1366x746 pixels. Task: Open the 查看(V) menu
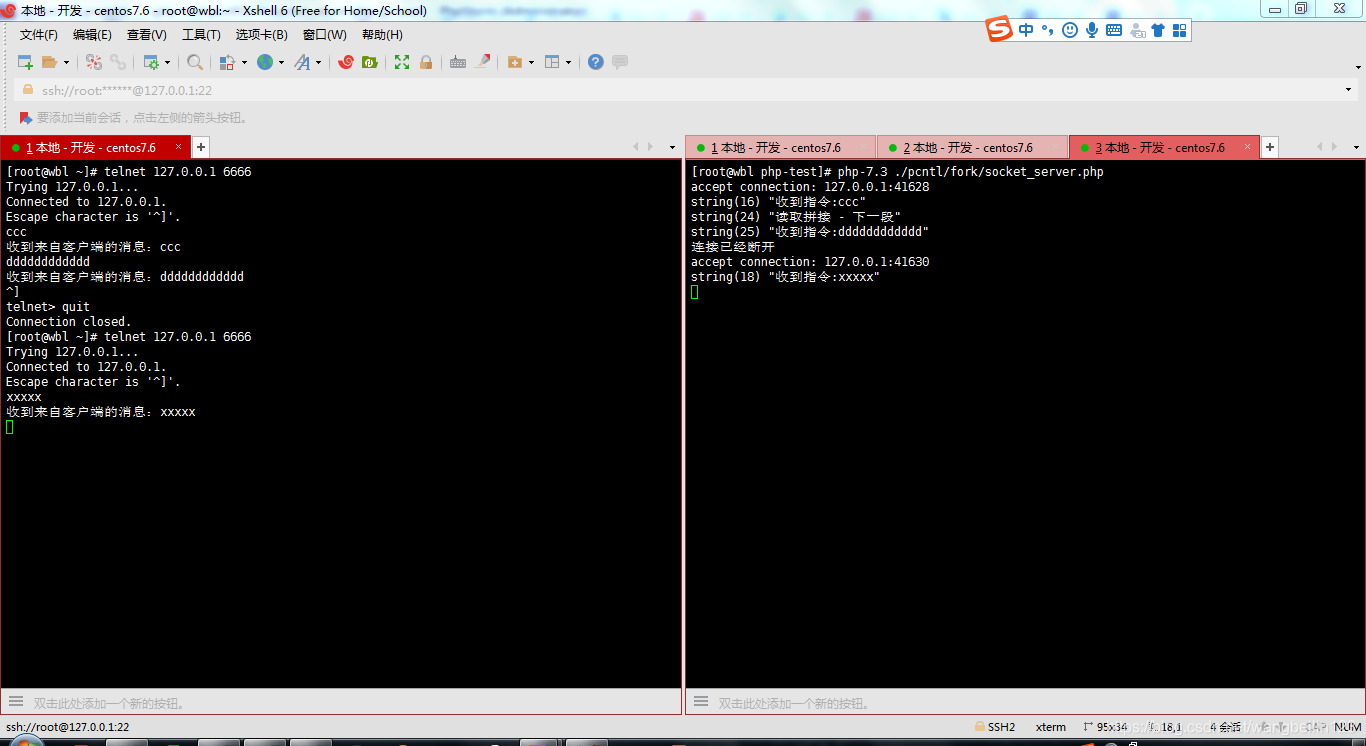click(x=147, y=35)
